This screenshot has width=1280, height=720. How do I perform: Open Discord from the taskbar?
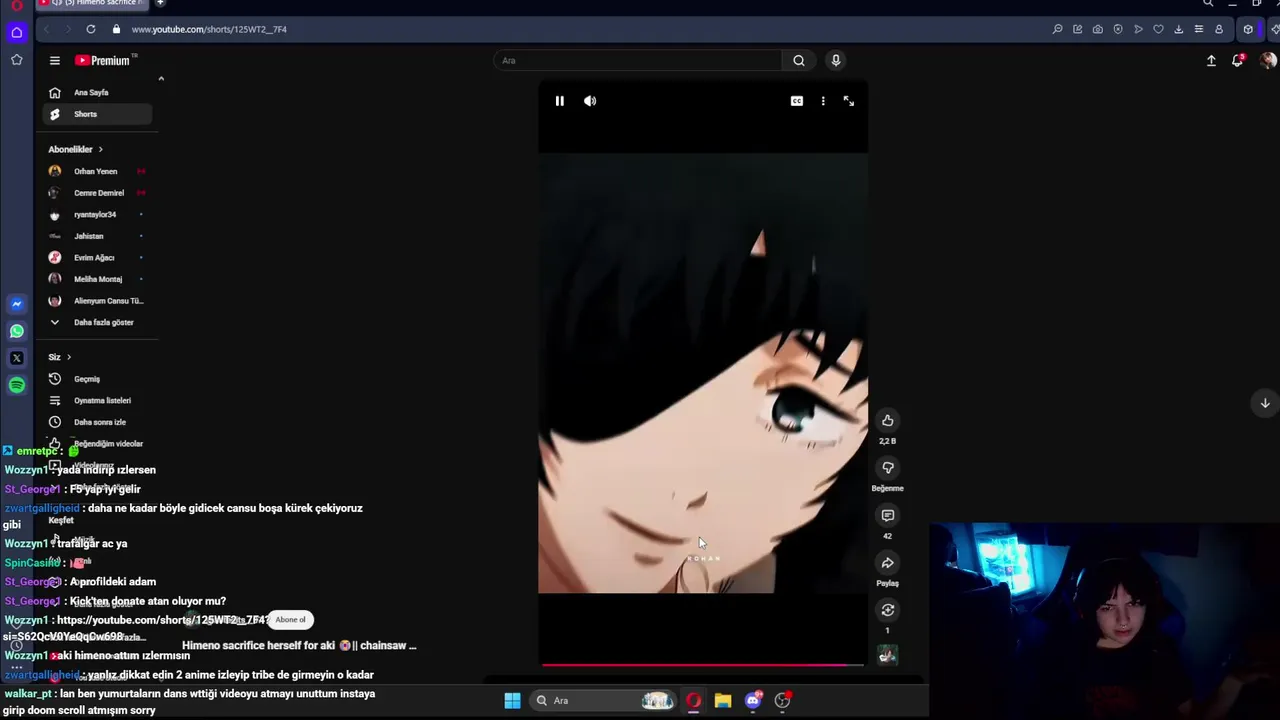pyautogui.click(x=753, y=700)
